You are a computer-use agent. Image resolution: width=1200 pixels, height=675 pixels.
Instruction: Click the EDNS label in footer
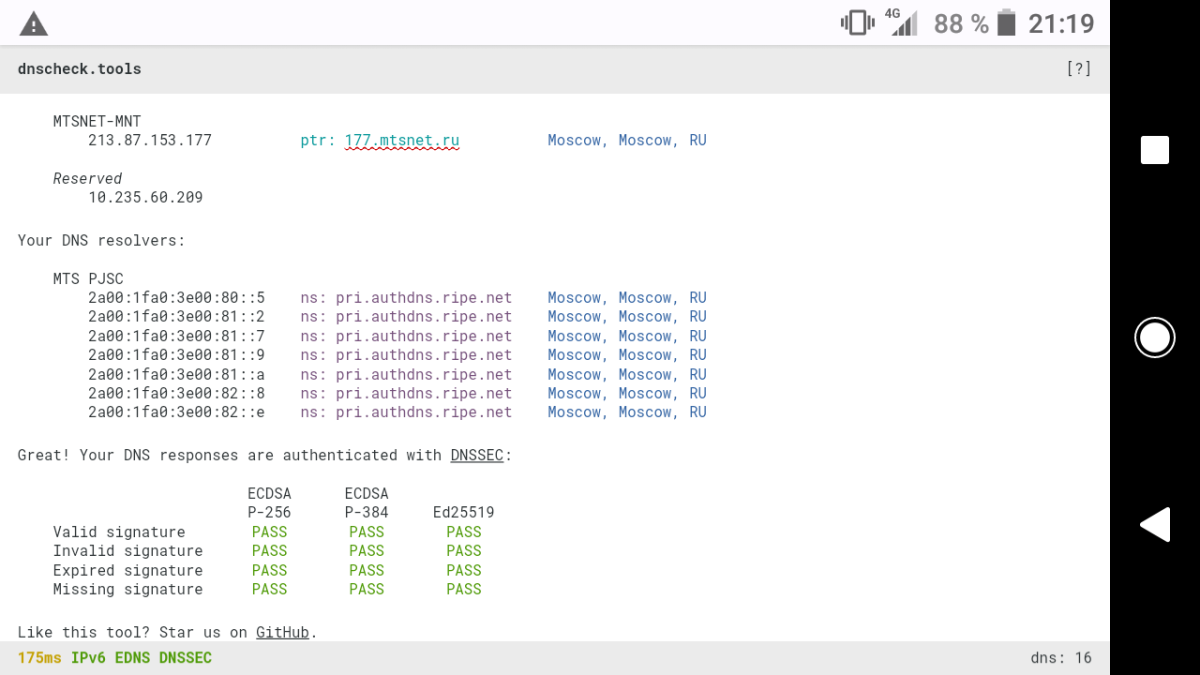point(136,658)
